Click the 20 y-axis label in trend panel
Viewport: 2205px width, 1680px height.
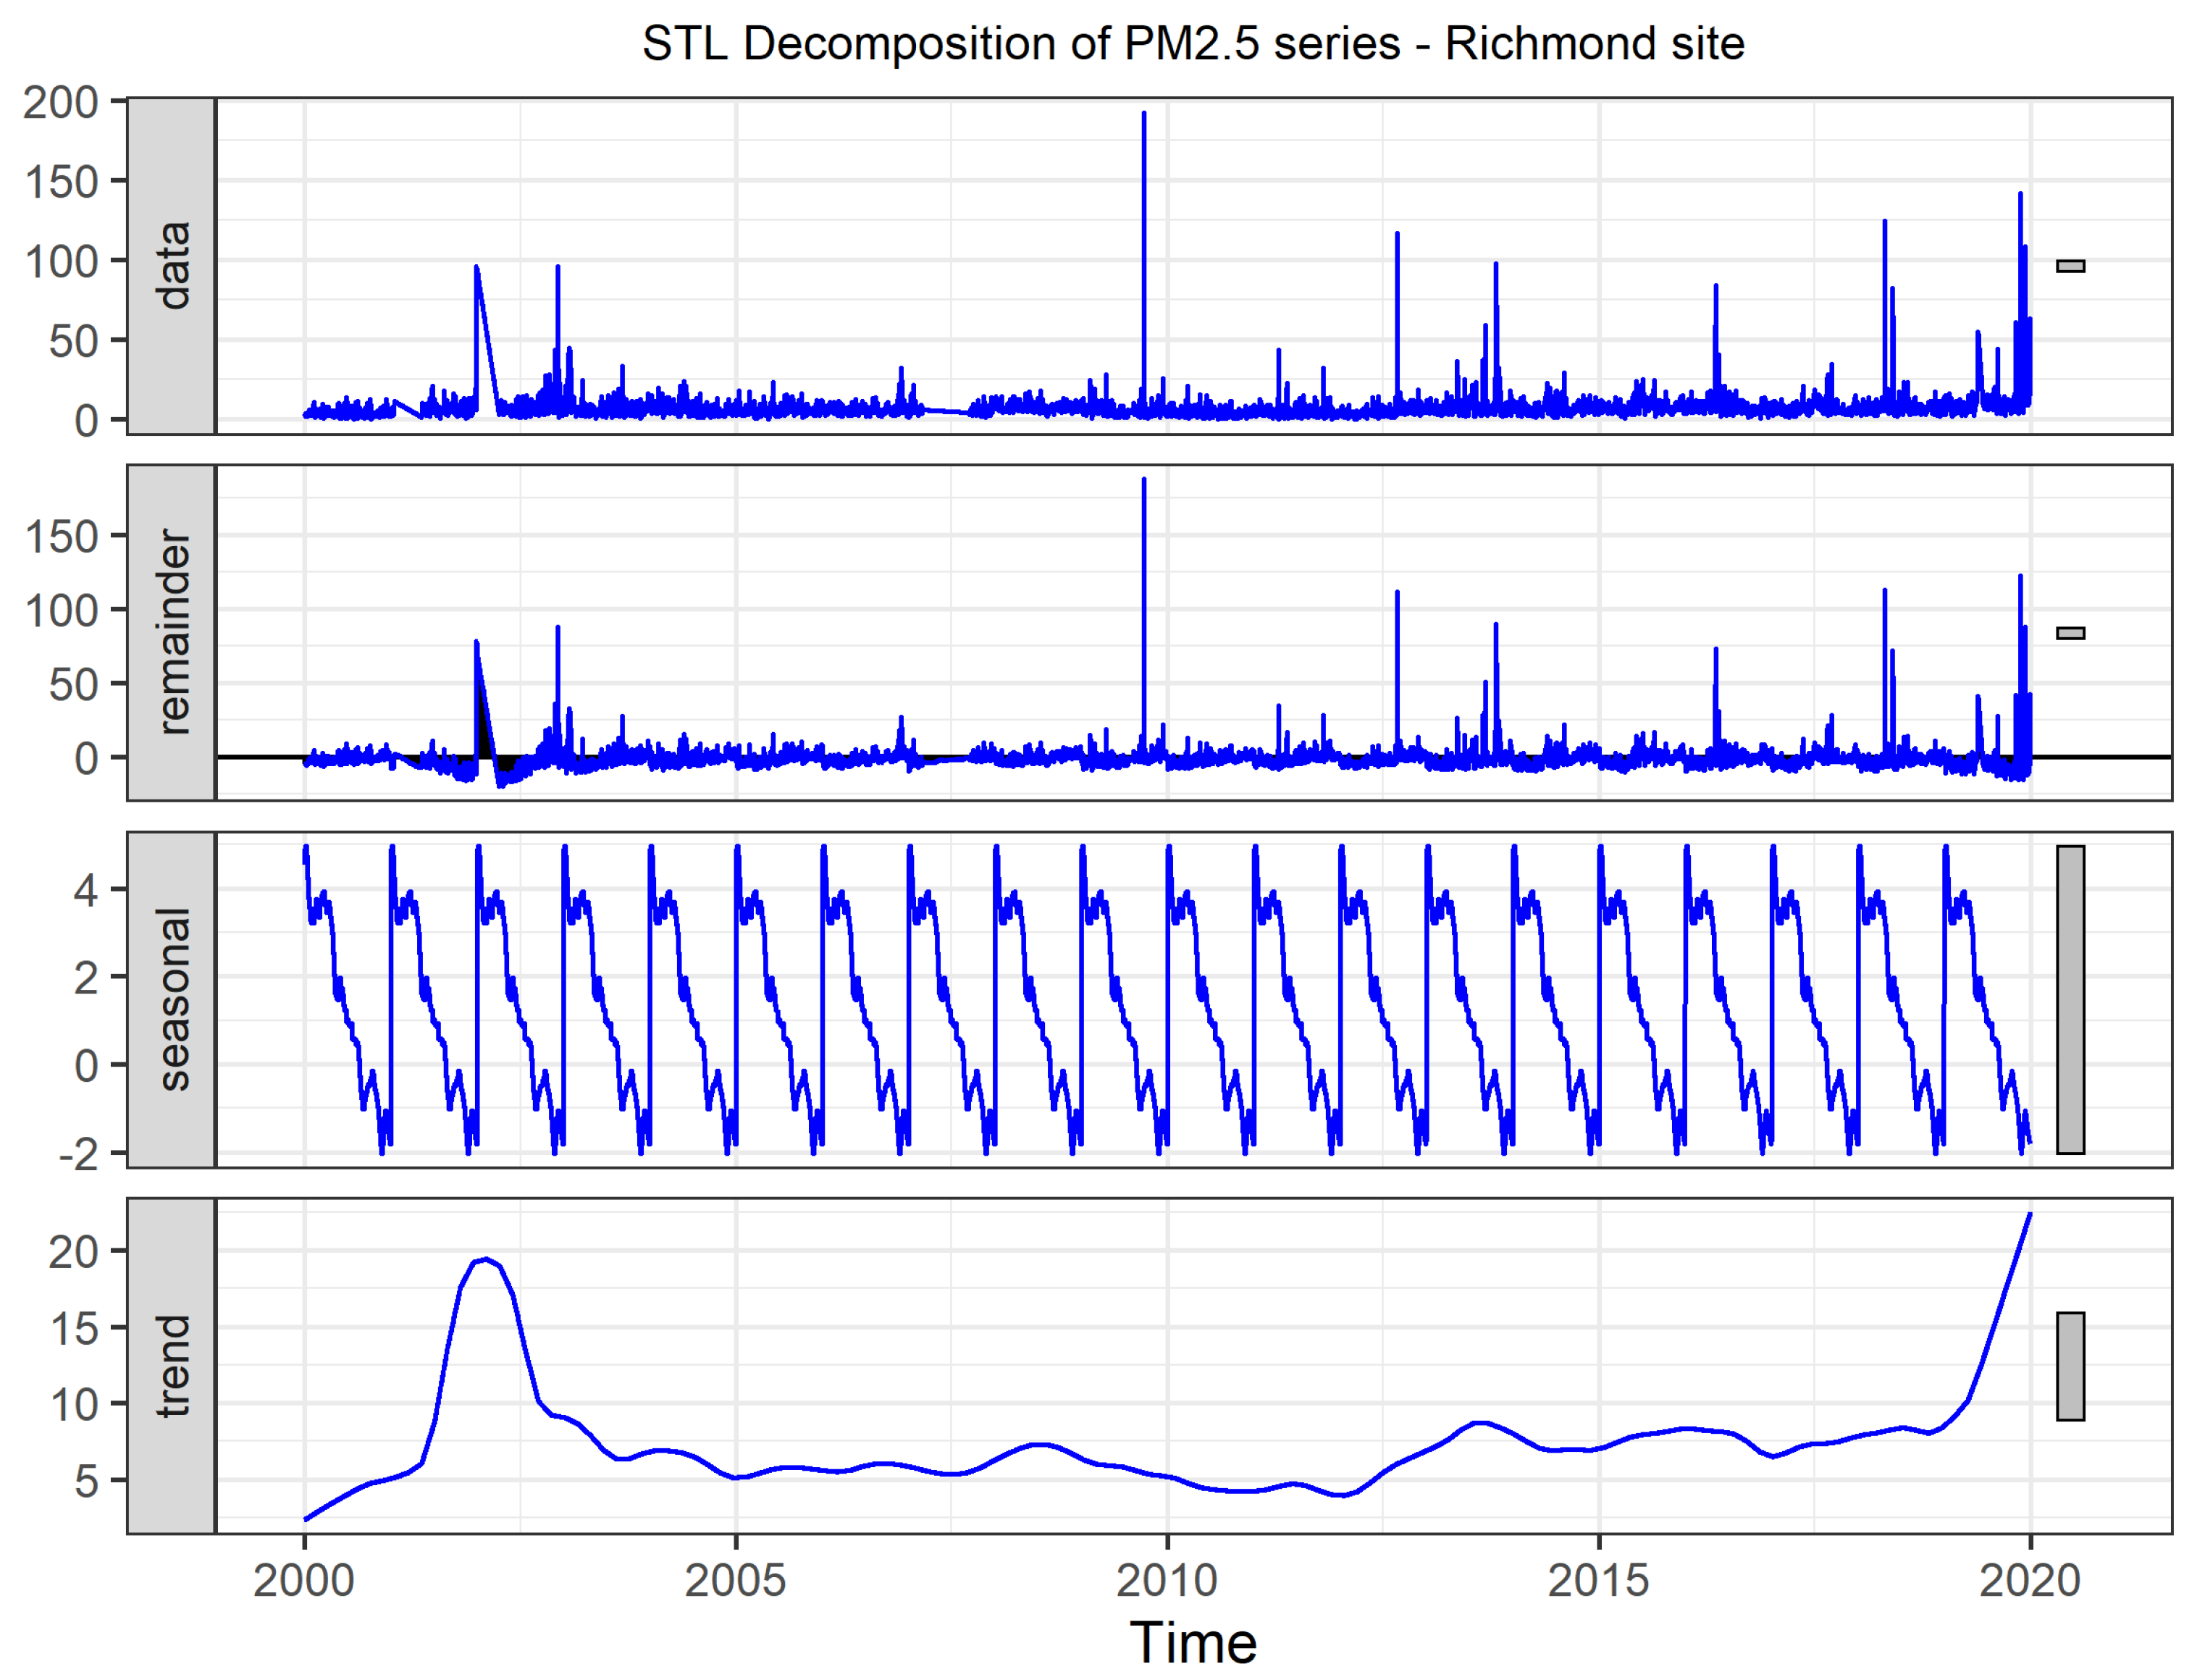pos(74,1251)
